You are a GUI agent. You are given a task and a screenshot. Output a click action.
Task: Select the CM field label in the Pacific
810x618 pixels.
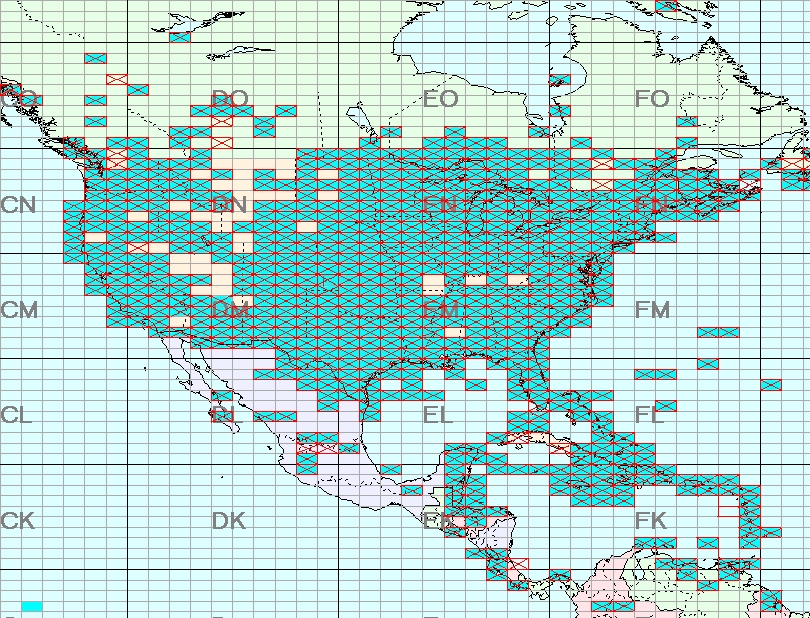point(19,311)
